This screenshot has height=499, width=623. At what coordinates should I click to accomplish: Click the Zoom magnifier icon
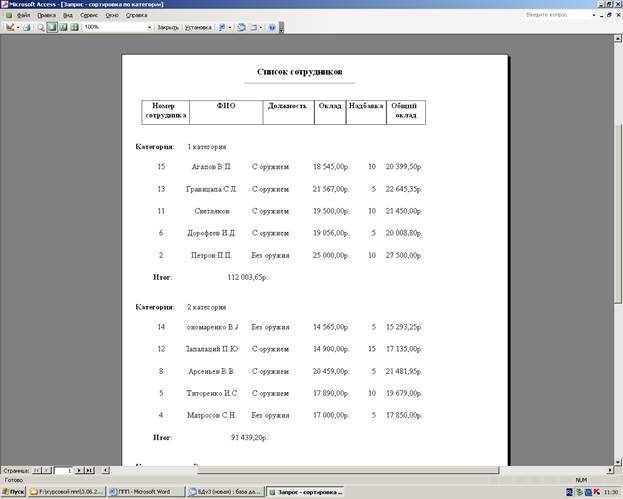[40, 27]
